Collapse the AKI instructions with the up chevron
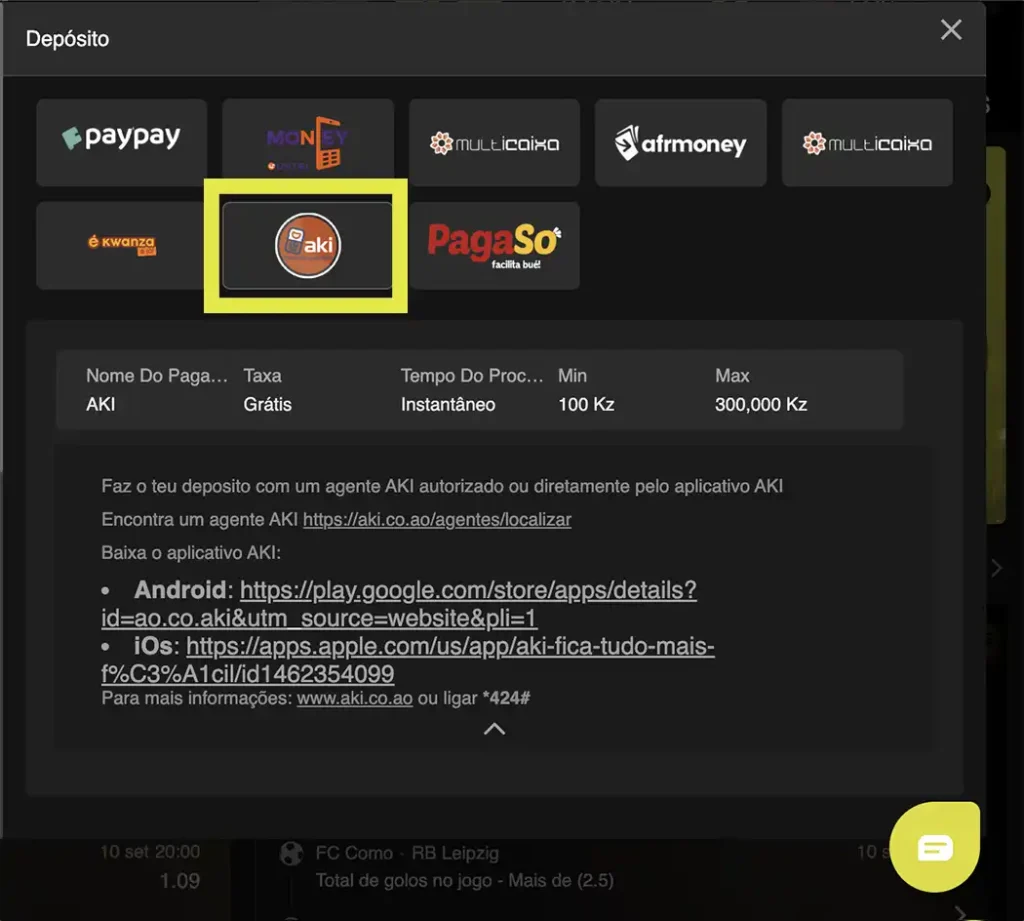Screen dimensions: 1024x921 pos(494,729)
